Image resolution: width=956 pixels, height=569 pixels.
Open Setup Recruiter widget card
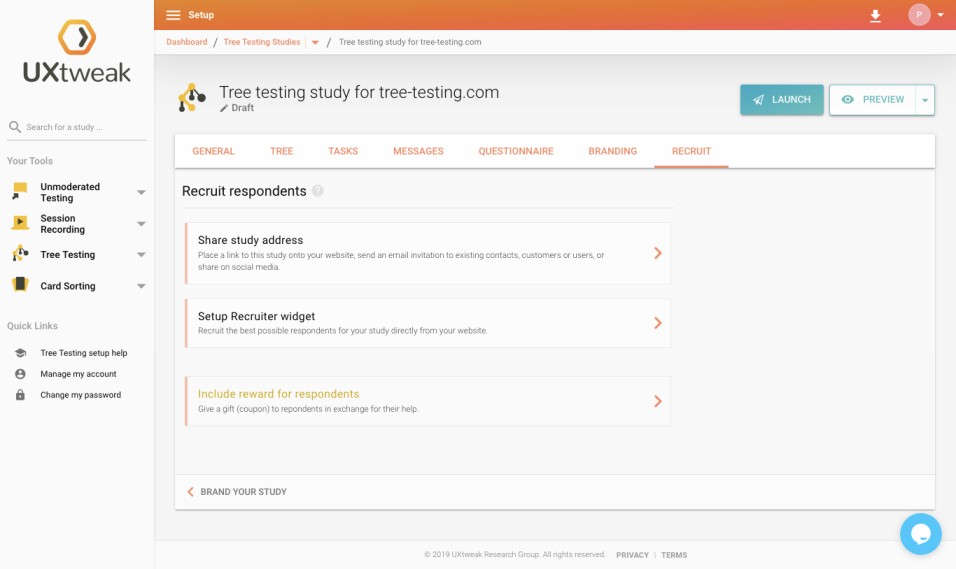click(428, 323)
